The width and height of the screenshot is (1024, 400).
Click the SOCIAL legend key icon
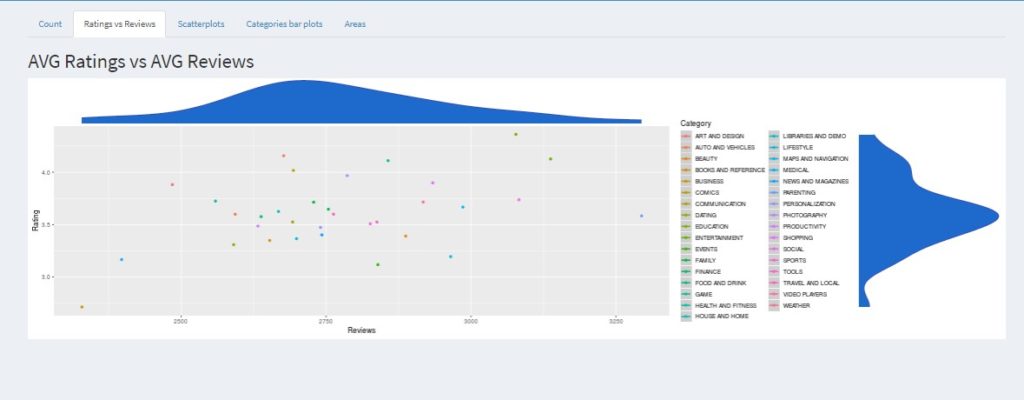pyautogui.click(x=775, y=249)
